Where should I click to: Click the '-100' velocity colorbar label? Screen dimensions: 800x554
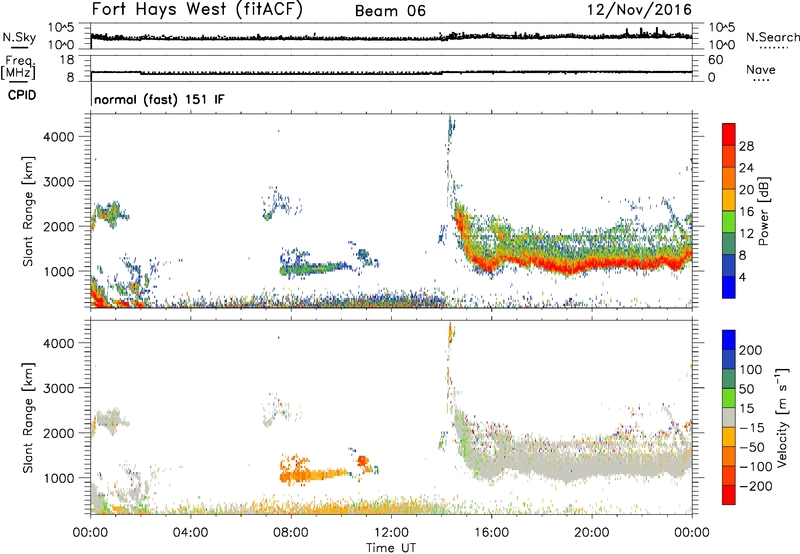756,467
